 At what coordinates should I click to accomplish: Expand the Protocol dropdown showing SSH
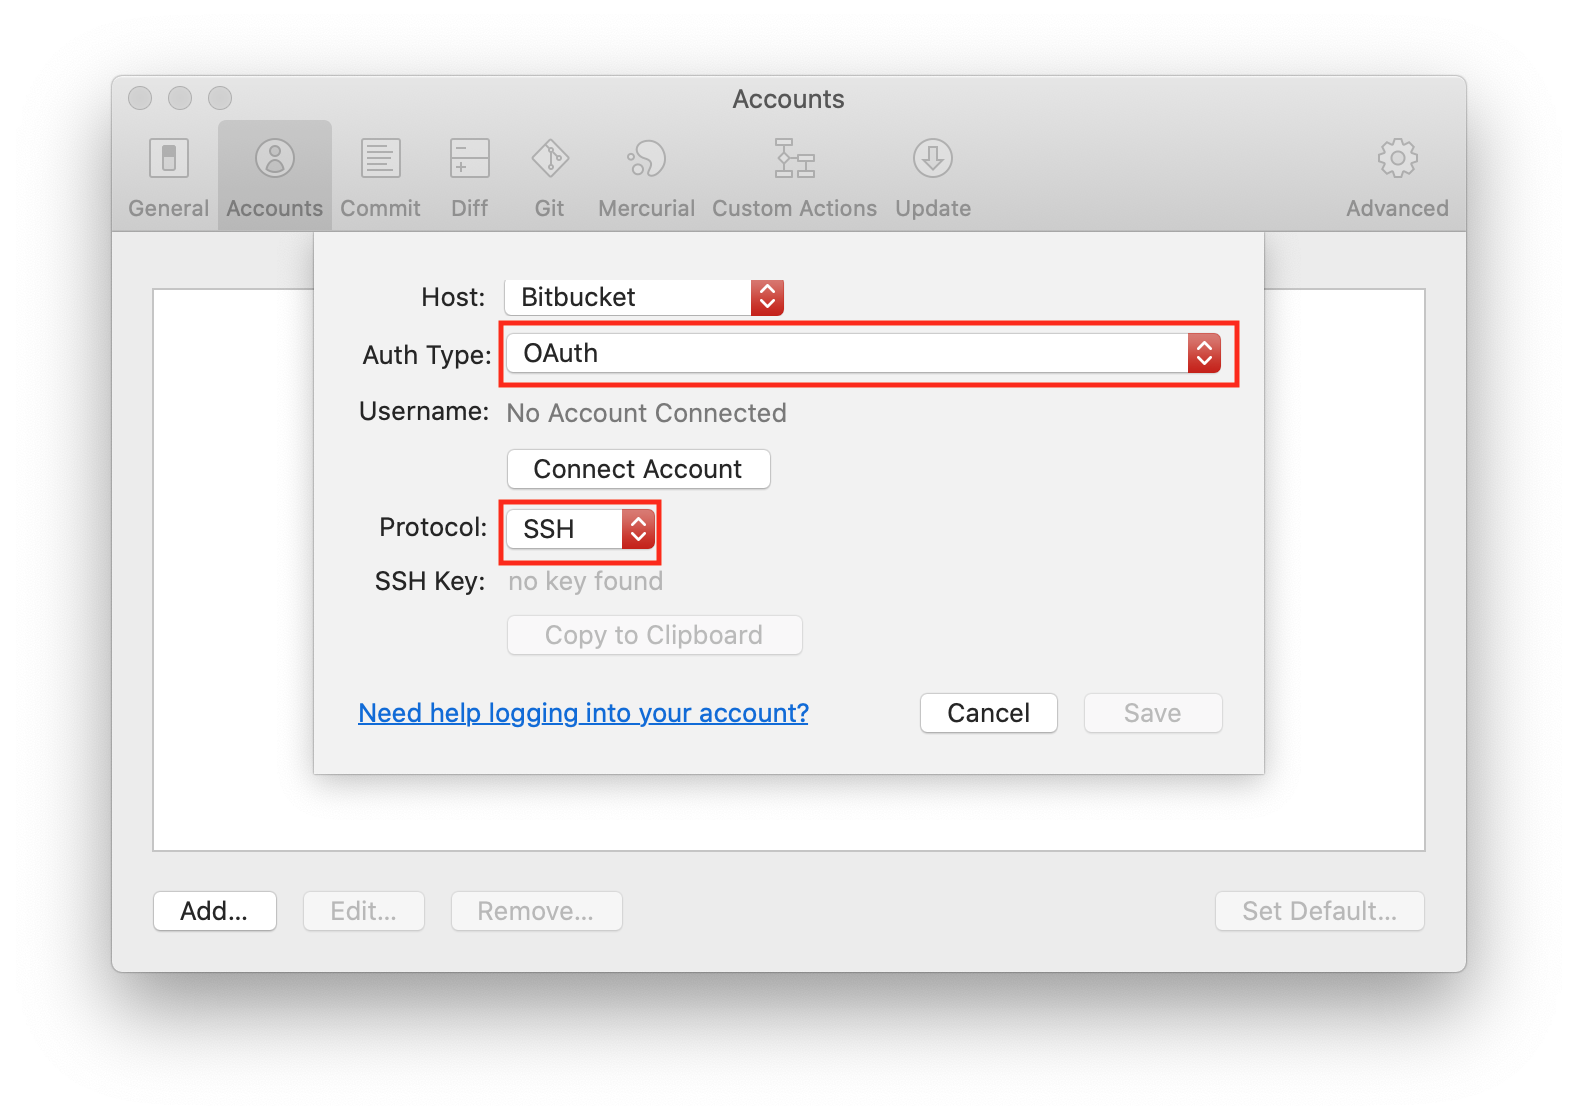click(x=580, y=529)
